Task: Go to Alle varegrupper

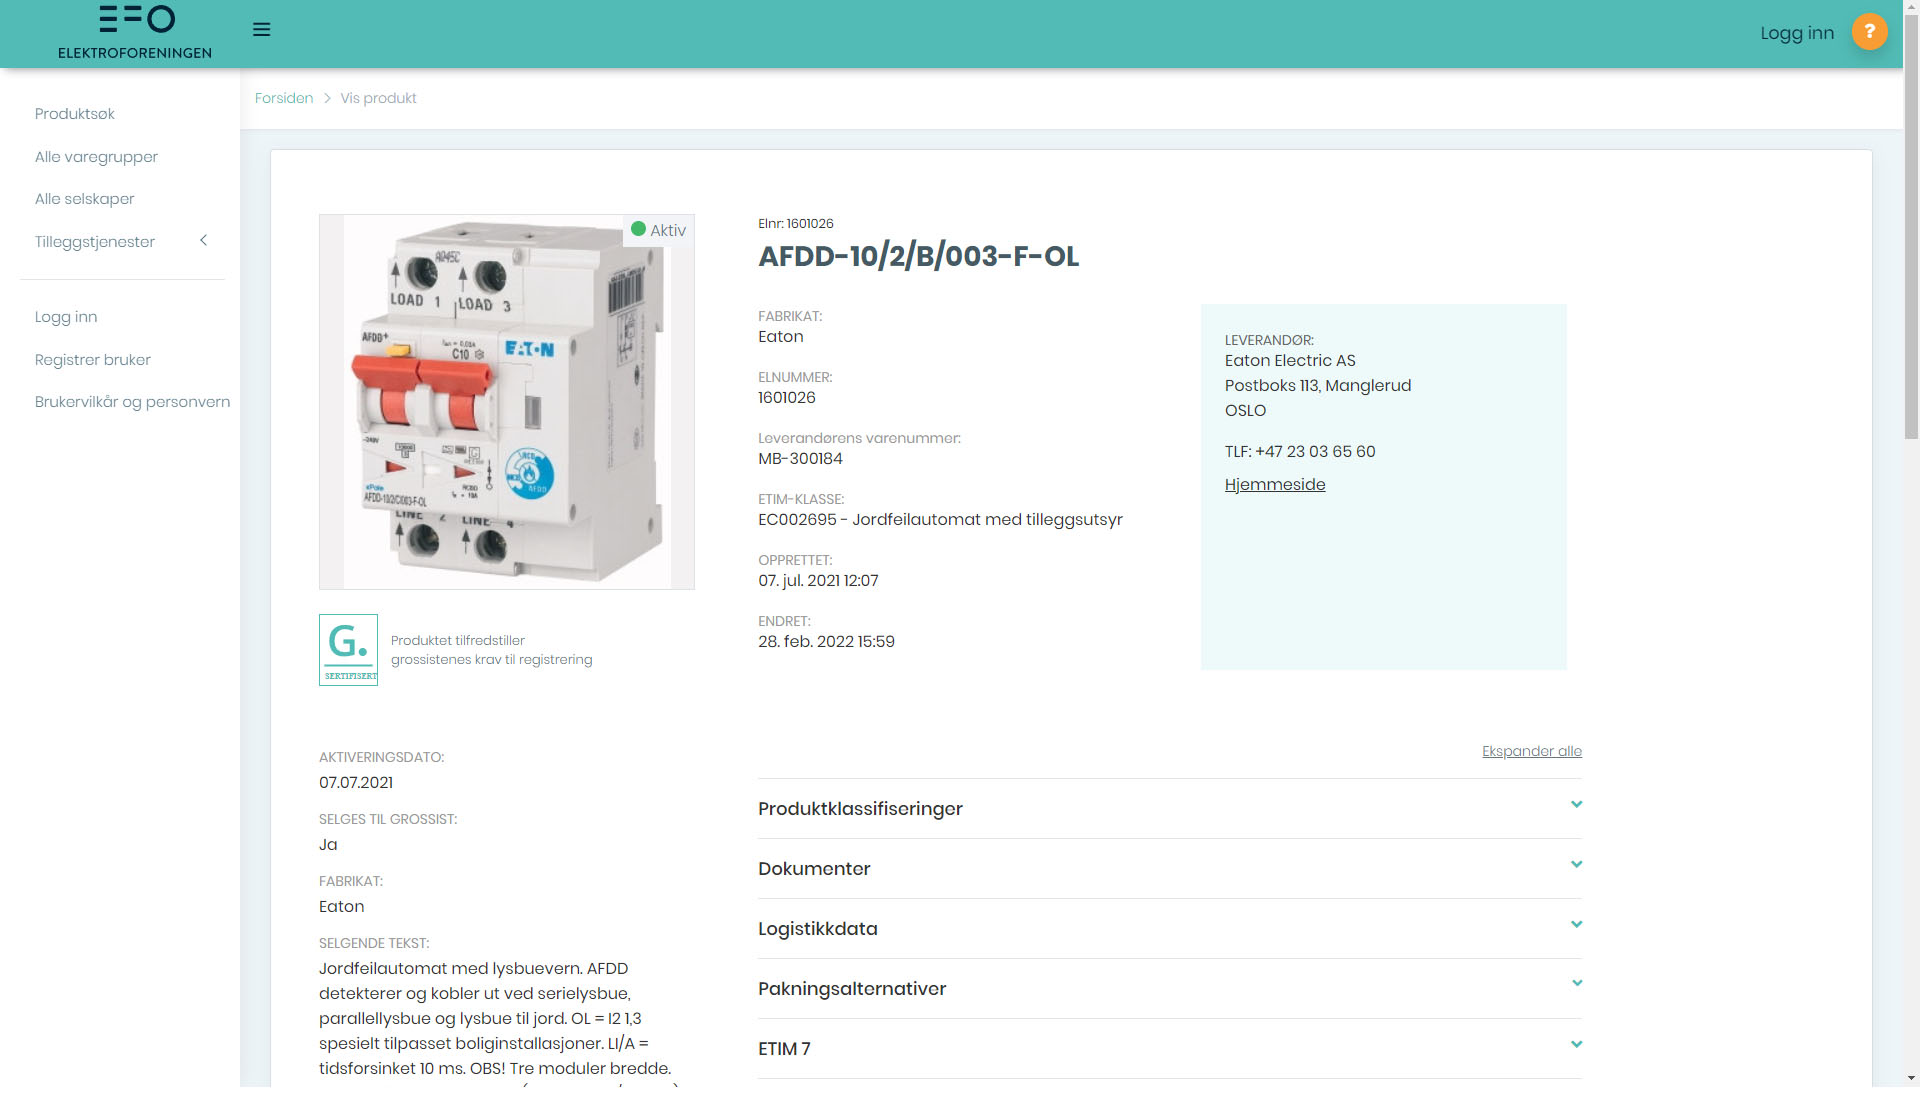Action: 96,157
